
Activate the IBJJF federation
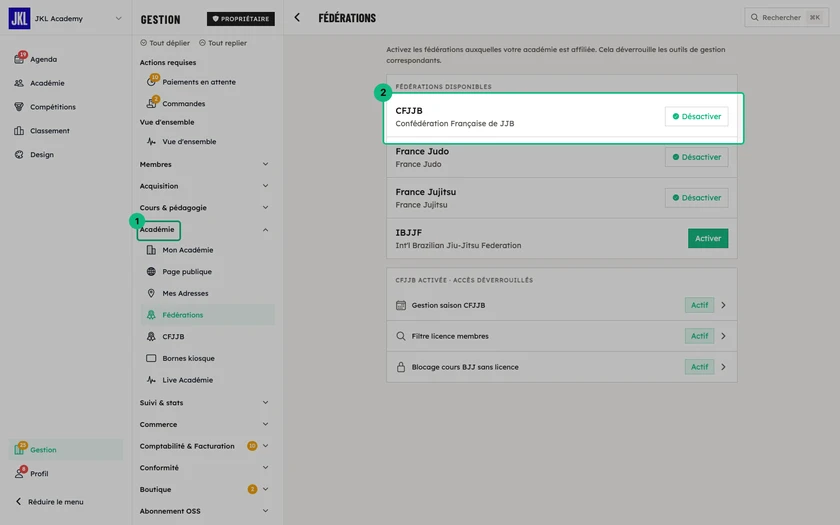click(x=708, y=238)
